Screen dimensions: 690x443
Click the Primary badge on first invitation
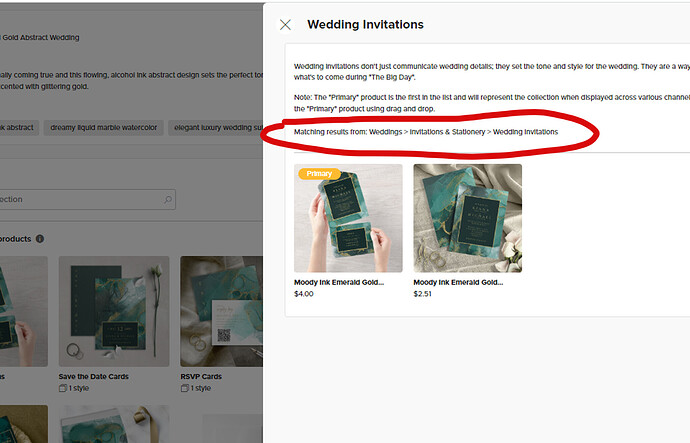point(319,174)
